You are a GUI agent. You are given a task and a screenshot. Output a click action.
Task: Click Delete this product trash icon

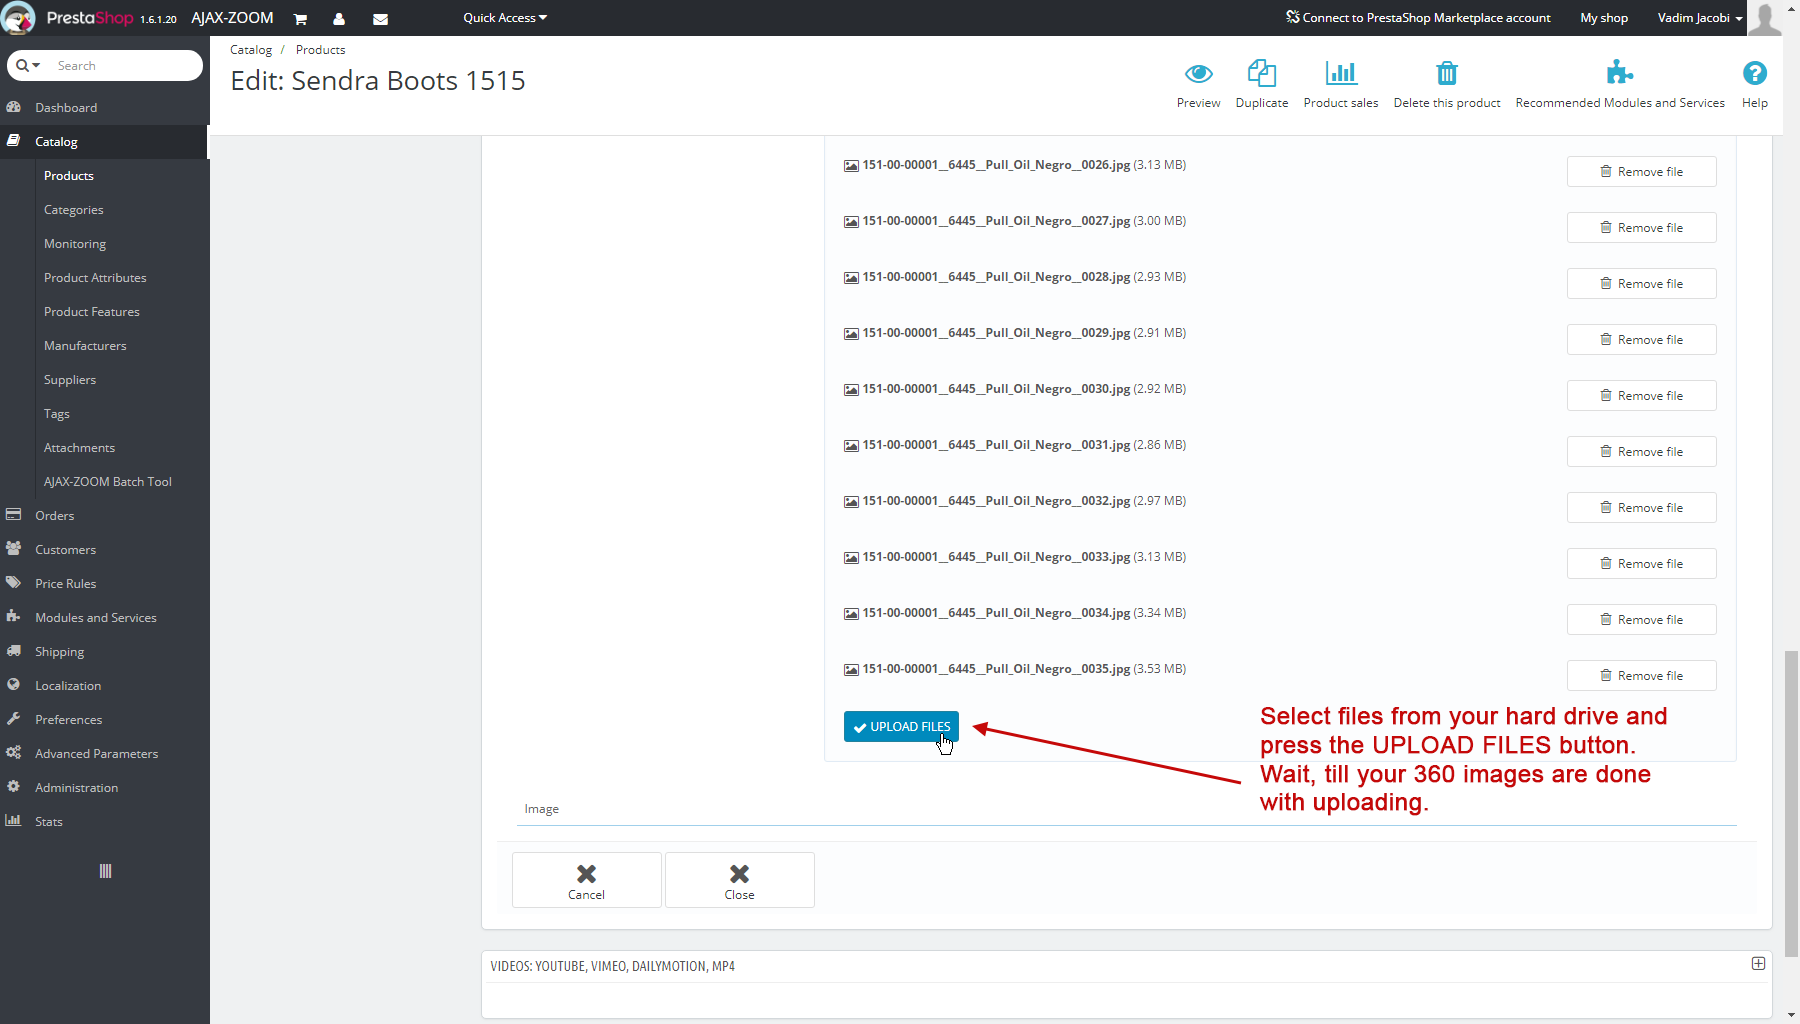[1447, 73]
